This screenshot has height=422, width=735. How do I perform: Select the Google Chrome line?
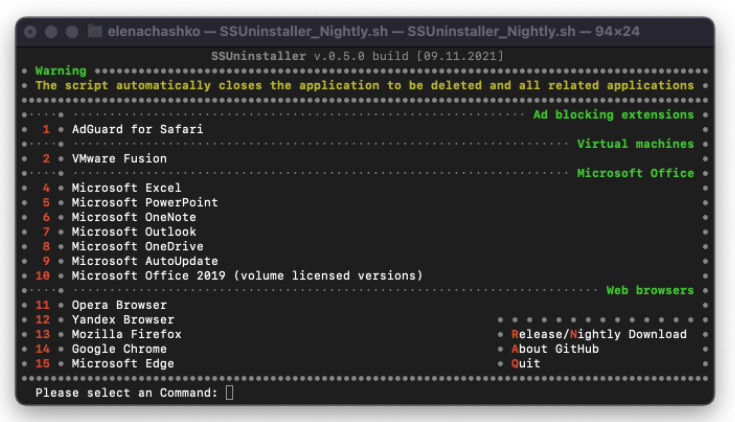coord(119,349)
